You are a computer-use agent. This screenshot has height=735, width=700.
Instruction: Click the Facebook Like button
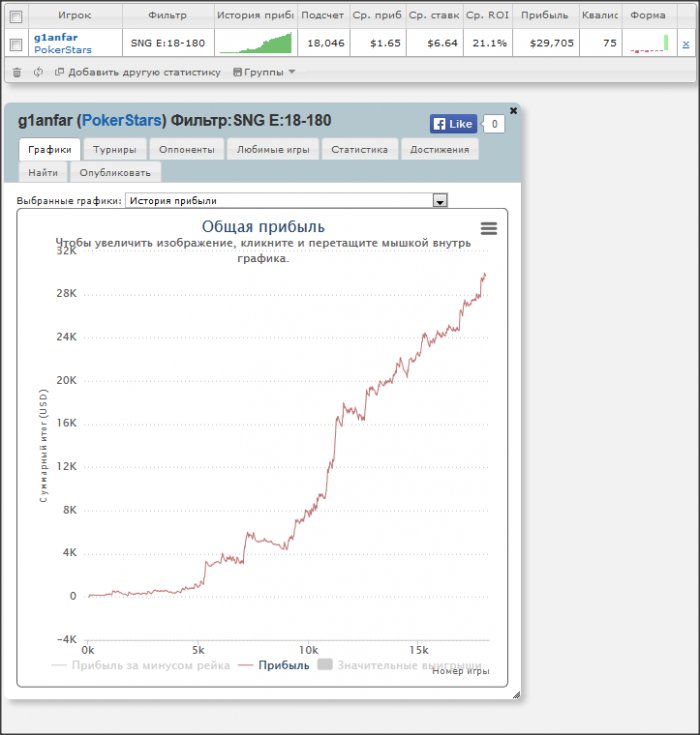click(x=453, y=124)
